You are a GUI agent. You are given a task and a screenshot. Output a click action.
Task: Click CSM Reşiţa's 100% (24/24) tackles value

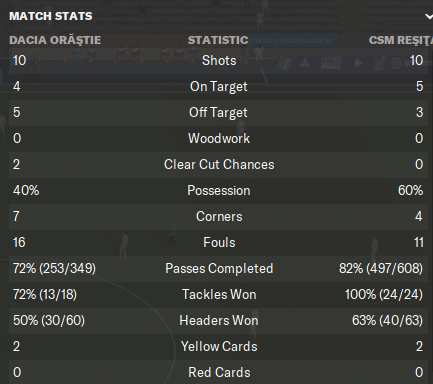coord(384,295)
